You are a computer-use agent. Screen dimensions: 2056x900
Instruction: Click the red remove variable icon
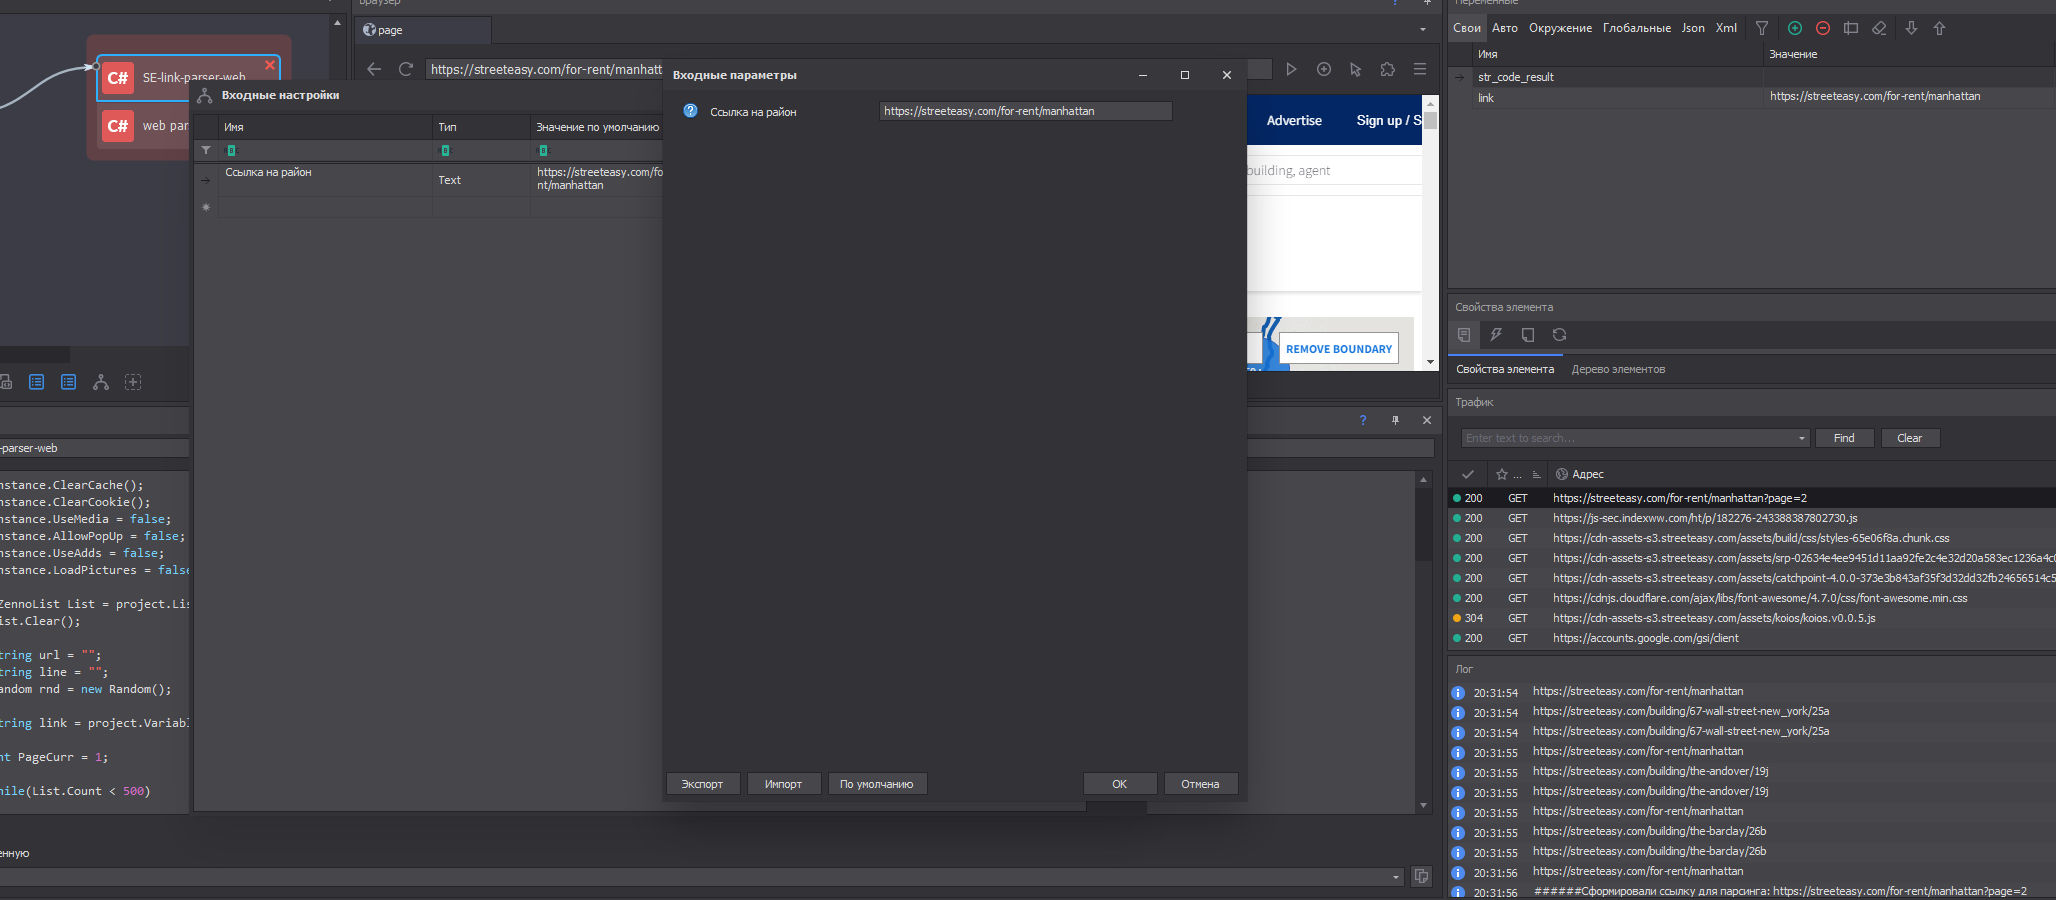coord(1823,29)
